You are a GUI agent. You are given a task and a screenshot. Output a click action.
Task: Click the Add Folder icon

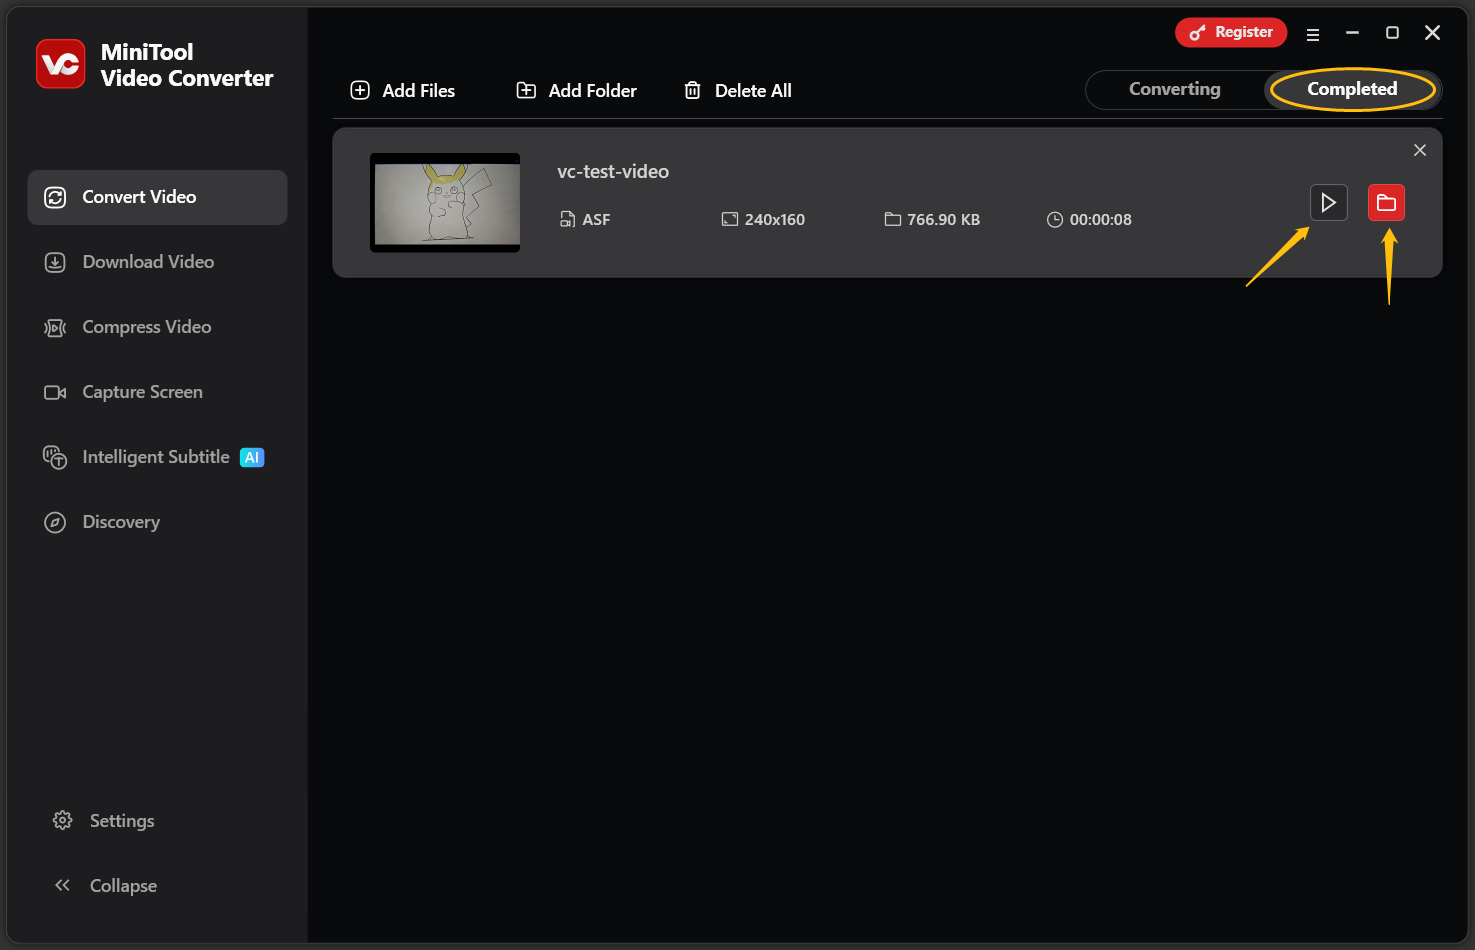(526, 90)
